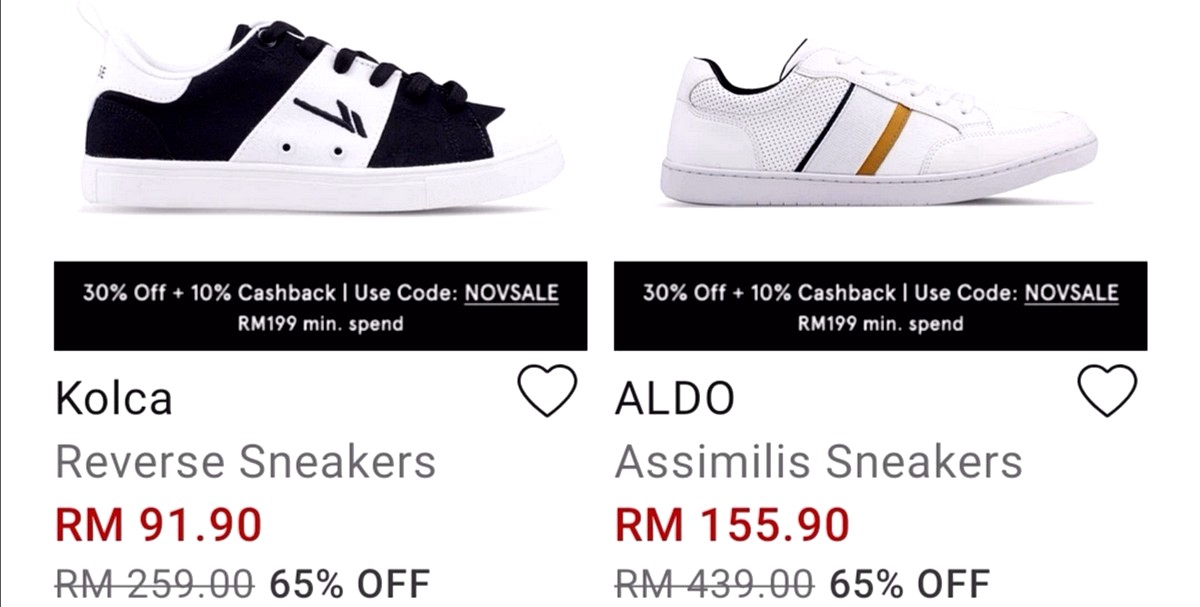Select Reverse Sneakers product title
Viewport: 1200px width, 607px height.
point(246,462)
